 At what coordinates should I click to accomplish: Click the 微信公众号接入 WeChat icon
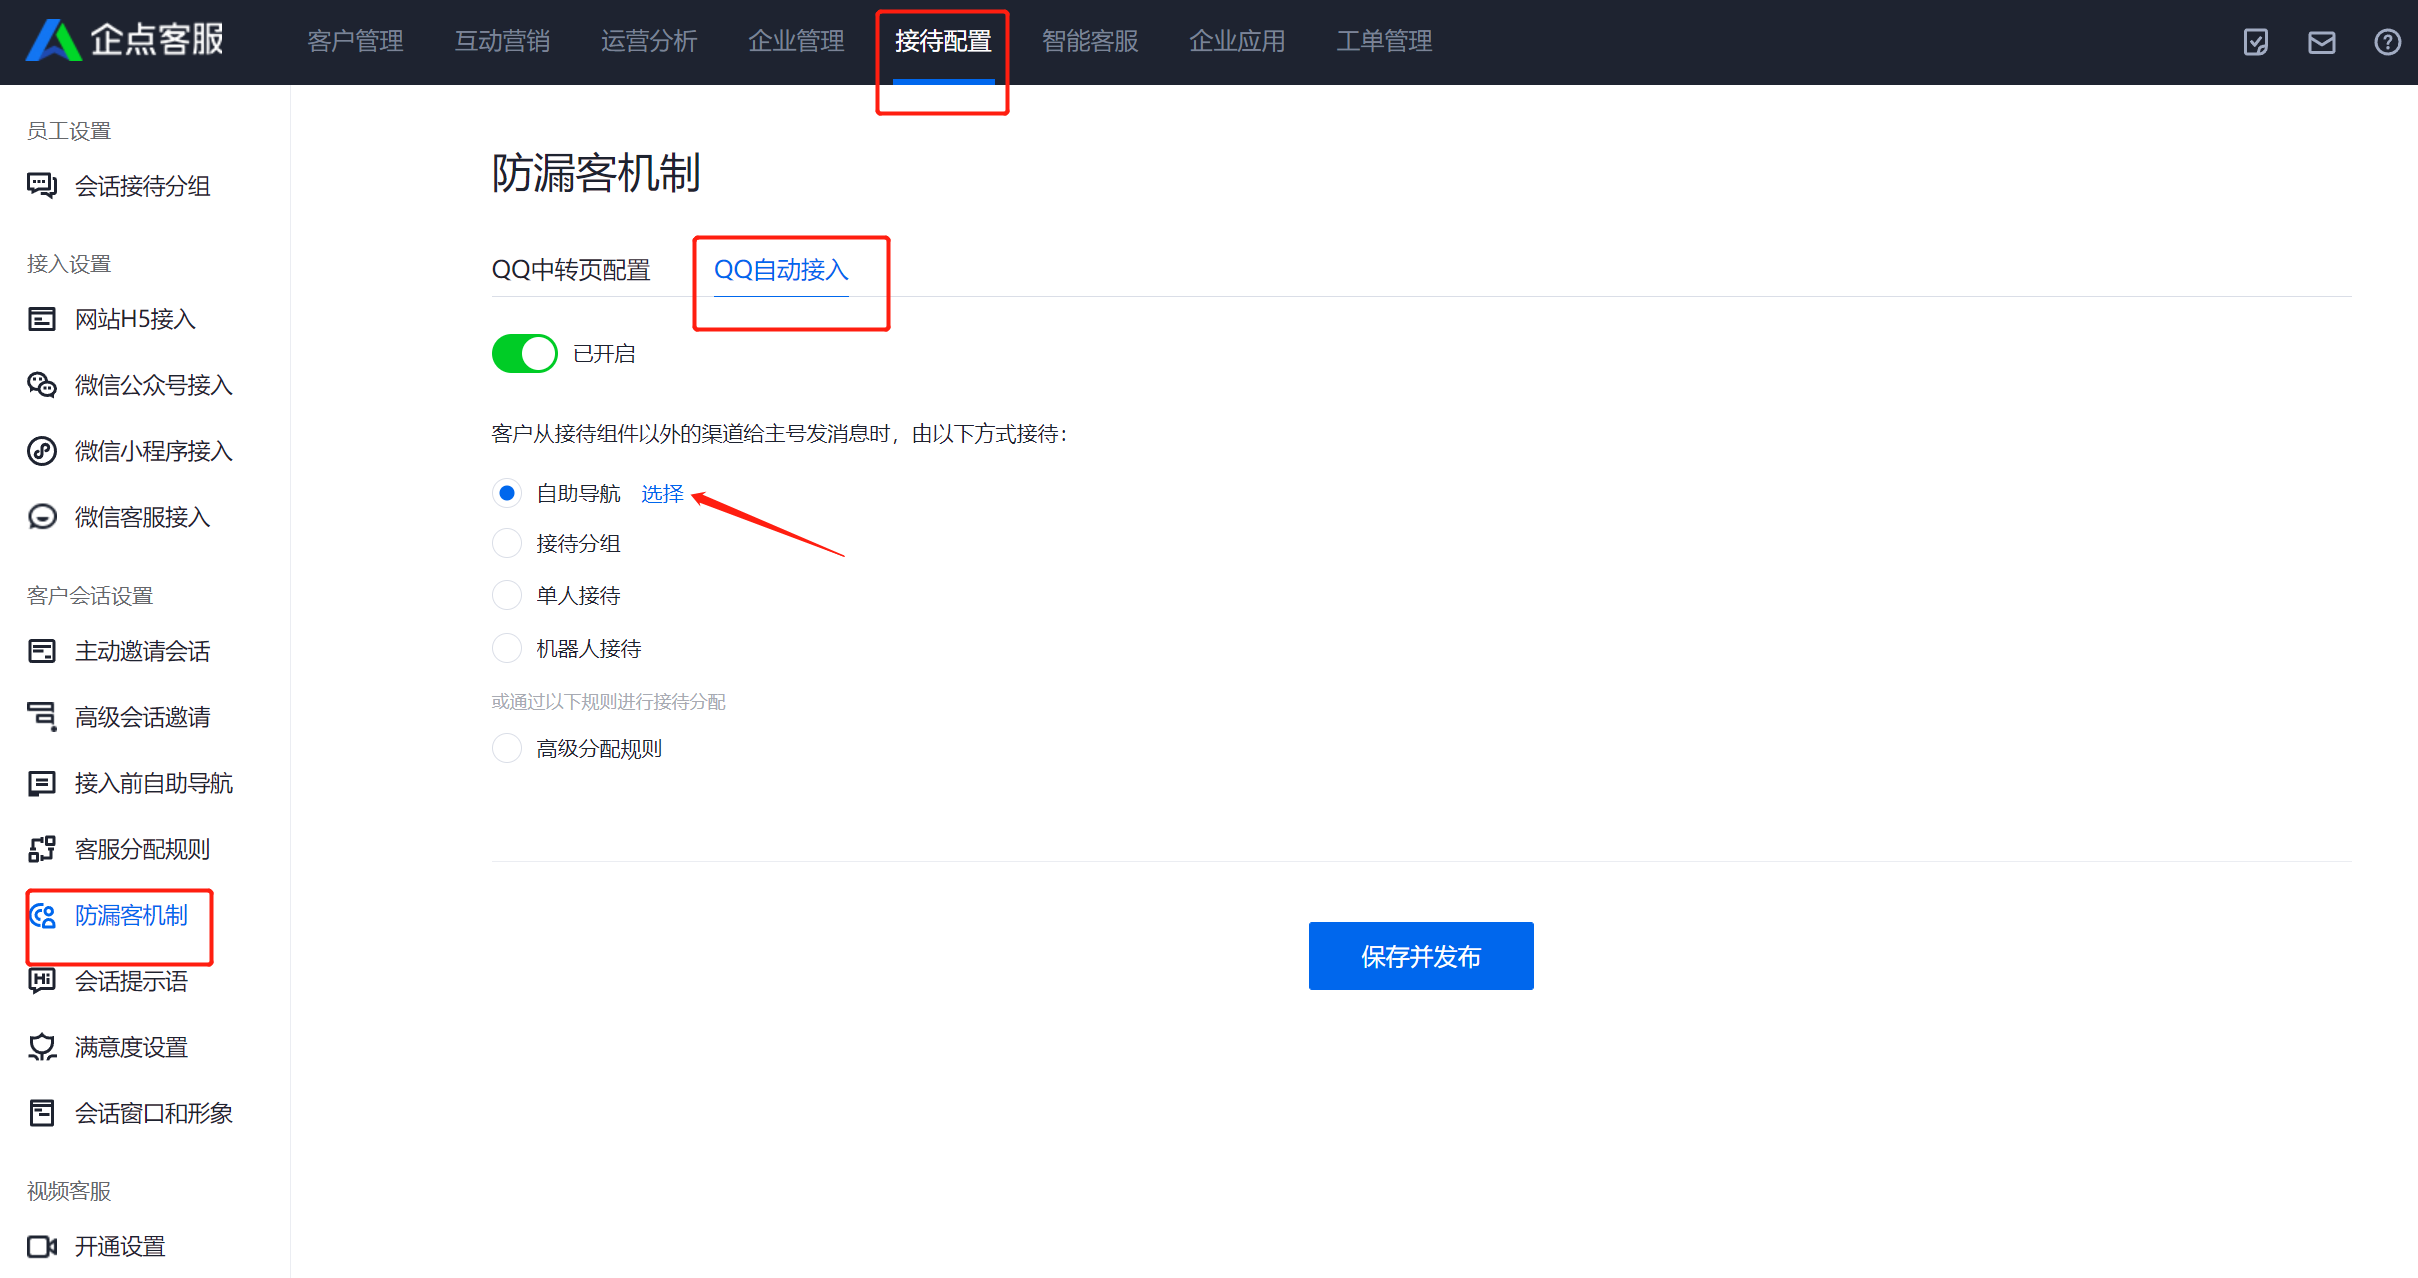point(42,385)
